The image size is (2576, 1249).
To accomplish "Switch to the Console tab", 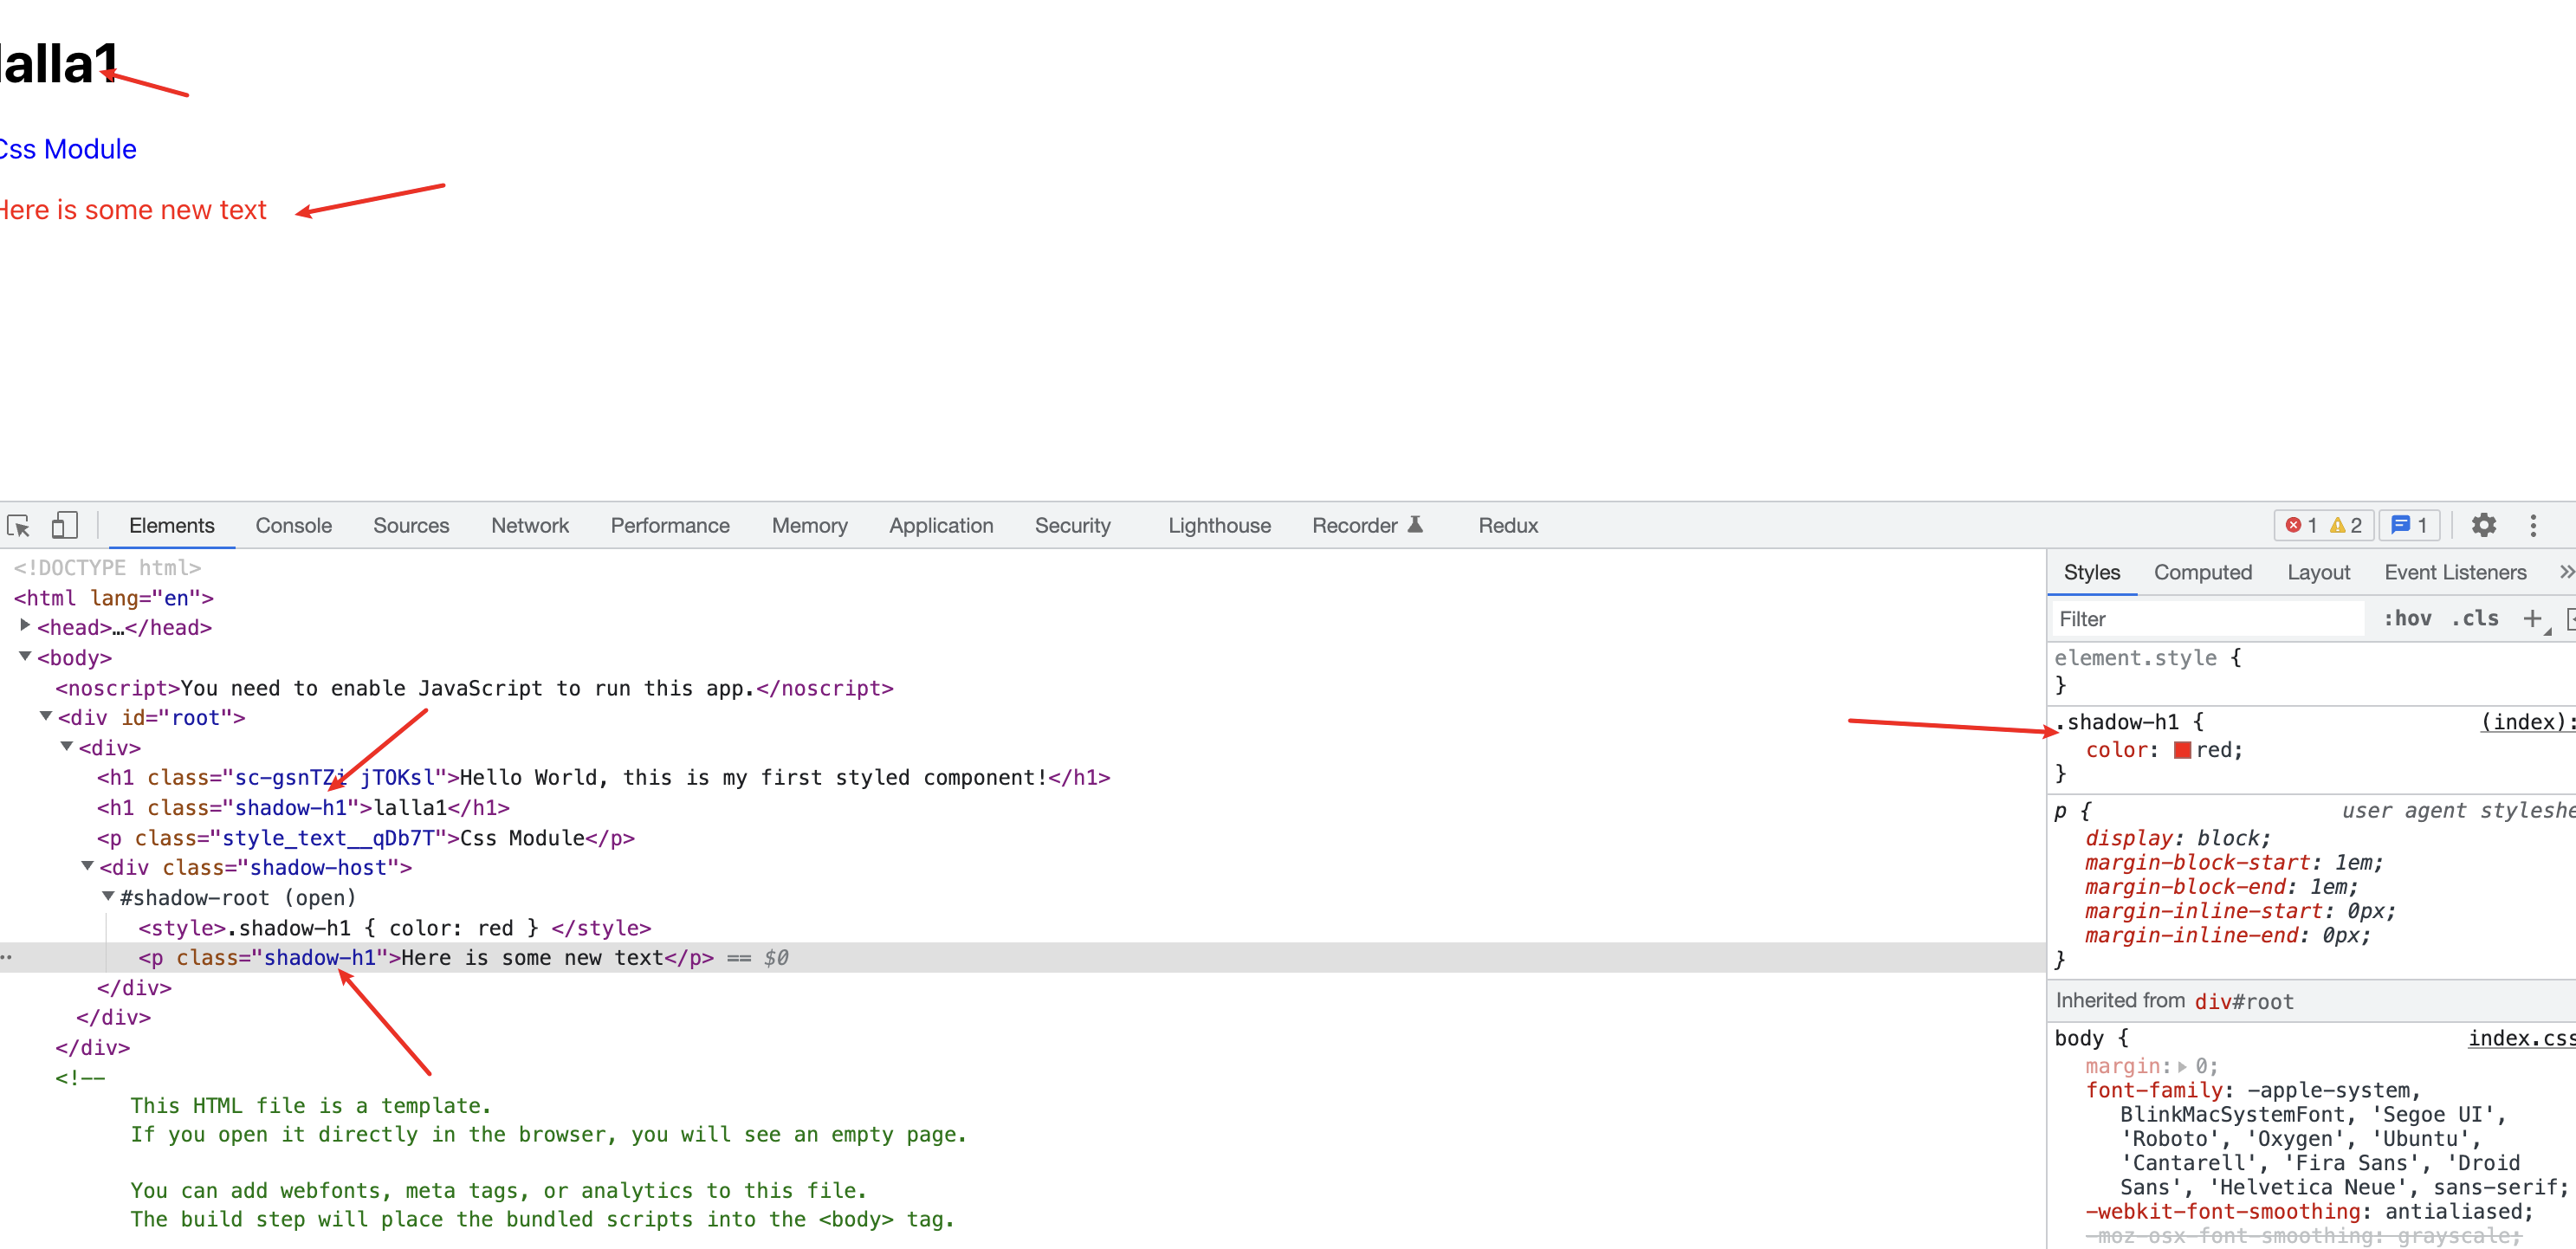I will click(293, 525).
